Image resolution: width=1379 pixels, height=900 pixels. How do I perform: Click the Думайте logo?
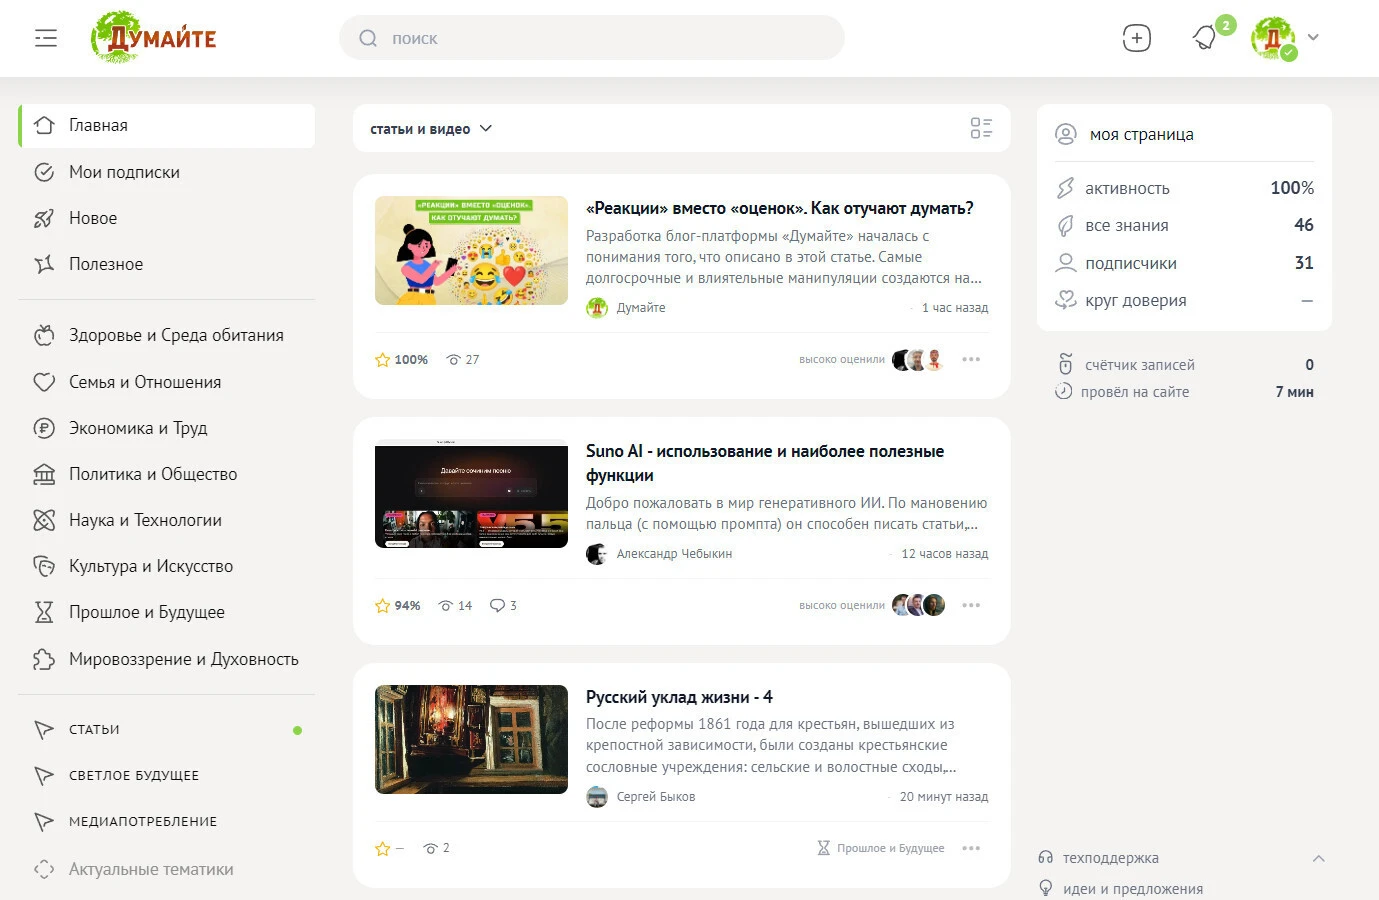(x=154, y=38)
